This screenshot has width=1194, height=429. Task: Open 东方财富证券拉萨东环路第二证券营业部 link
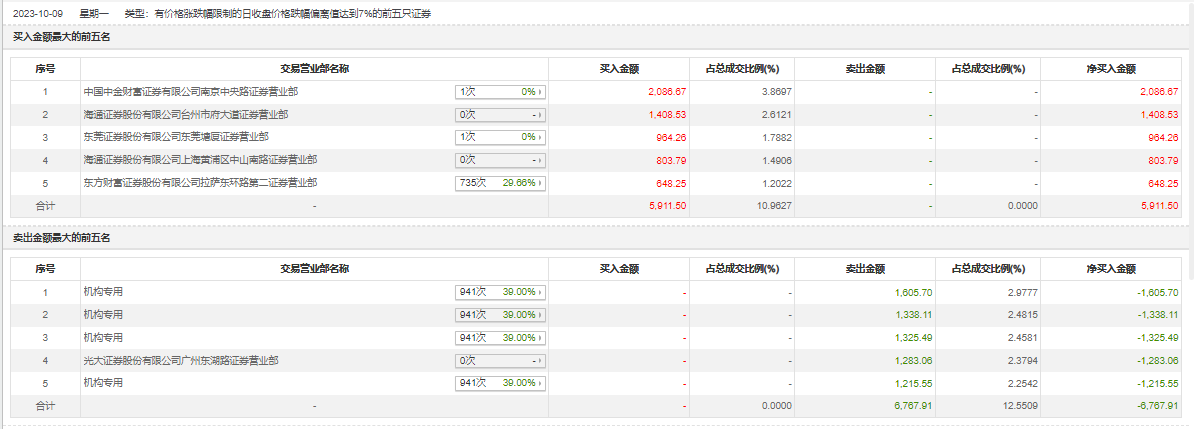click(200, 183)
